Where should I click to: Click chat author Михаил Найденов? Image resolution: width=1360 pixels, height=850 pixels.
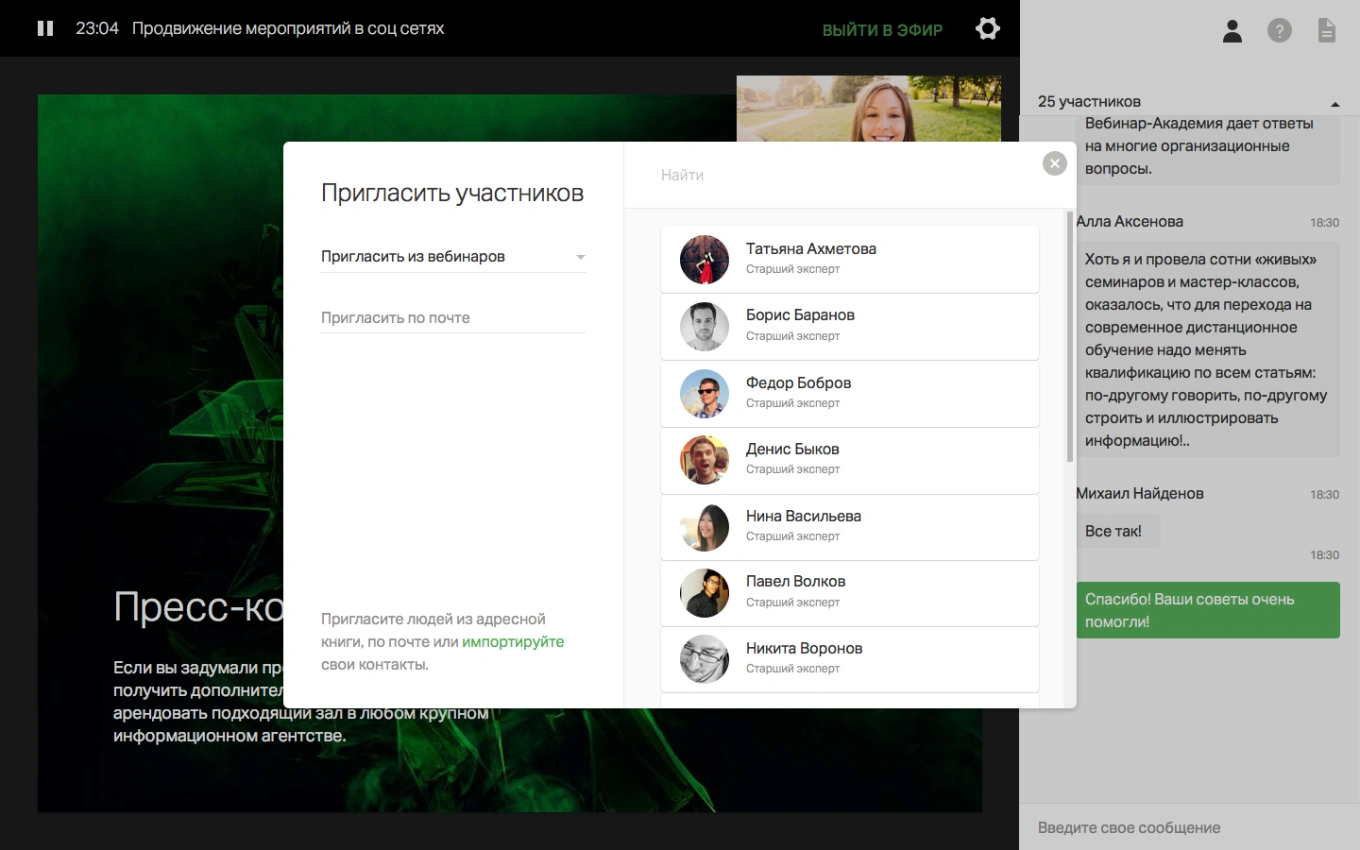pos(1139,494)
